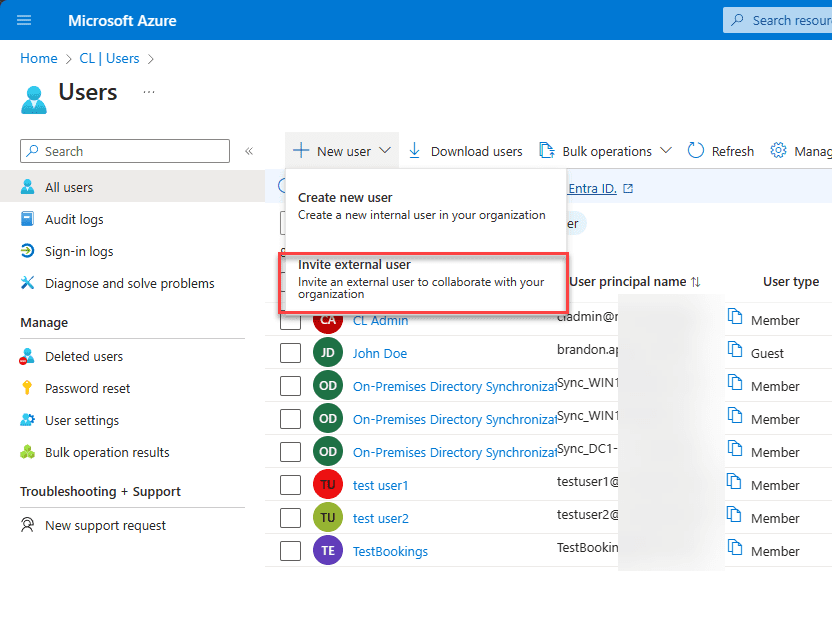Click the copy icon in TestBookings row
This screenshot has height=617, width=832.
coord(735,548)
